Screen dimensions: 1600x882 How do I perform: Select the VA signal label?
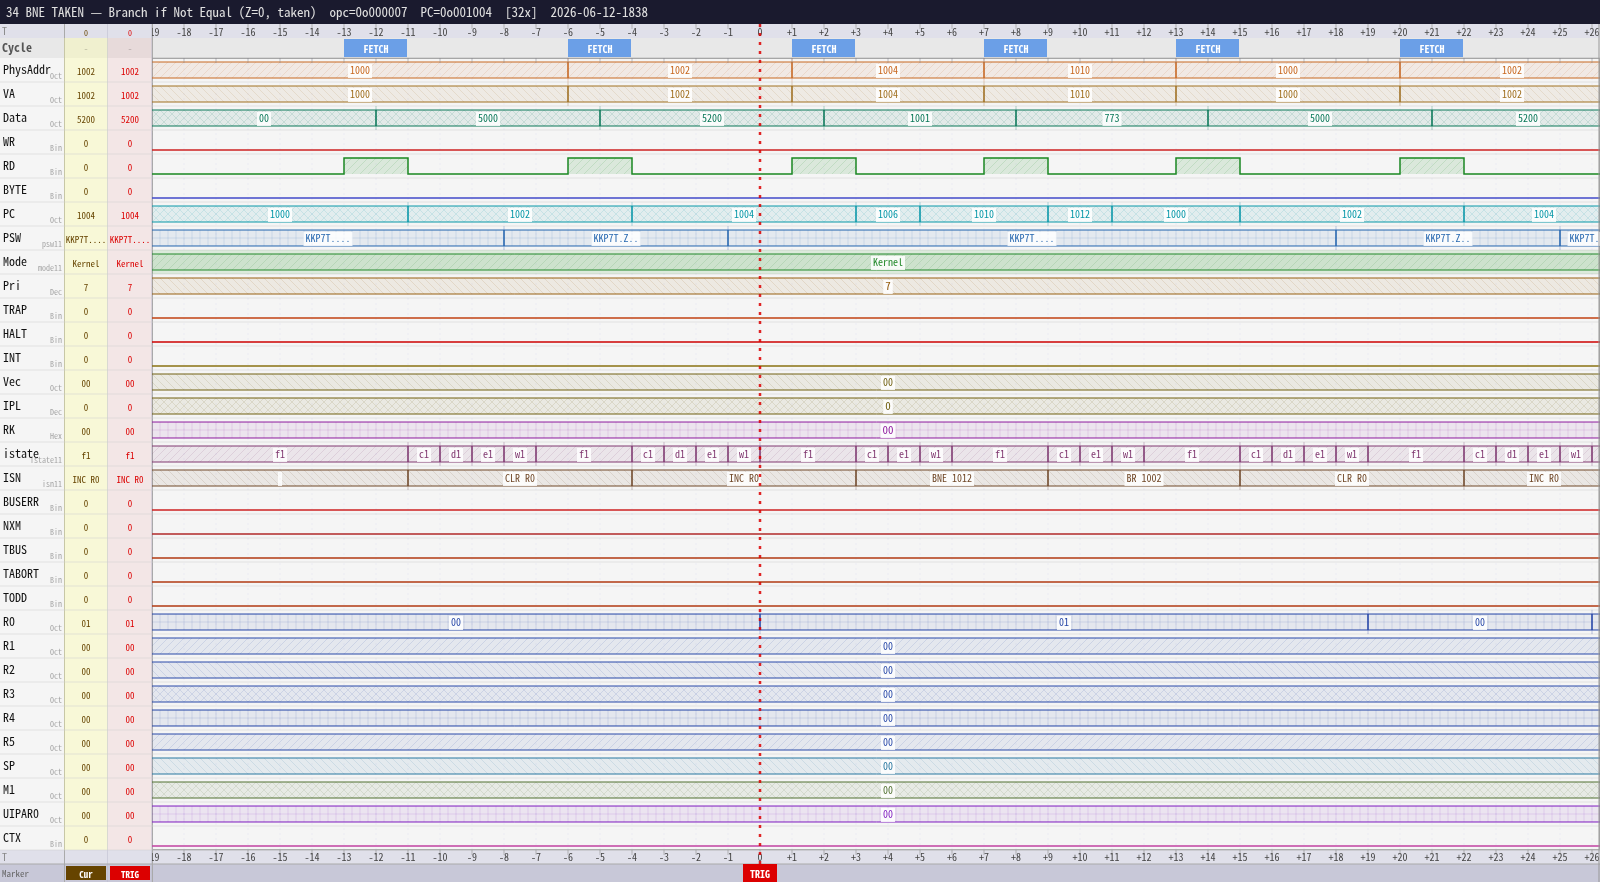(9, 94)
